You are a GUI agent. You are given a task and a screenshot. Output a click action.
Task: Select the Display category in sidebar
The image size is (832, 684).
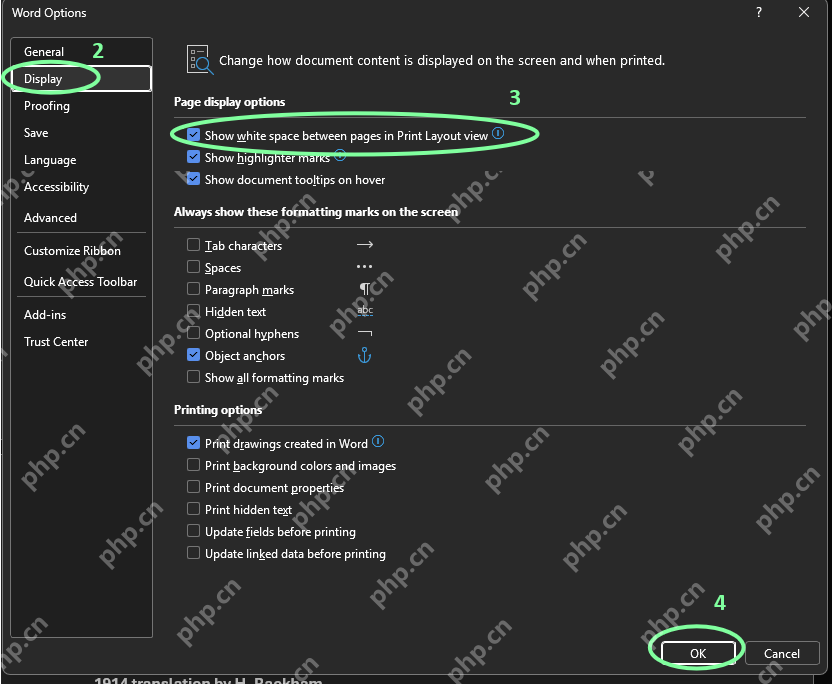pos(81,79)
